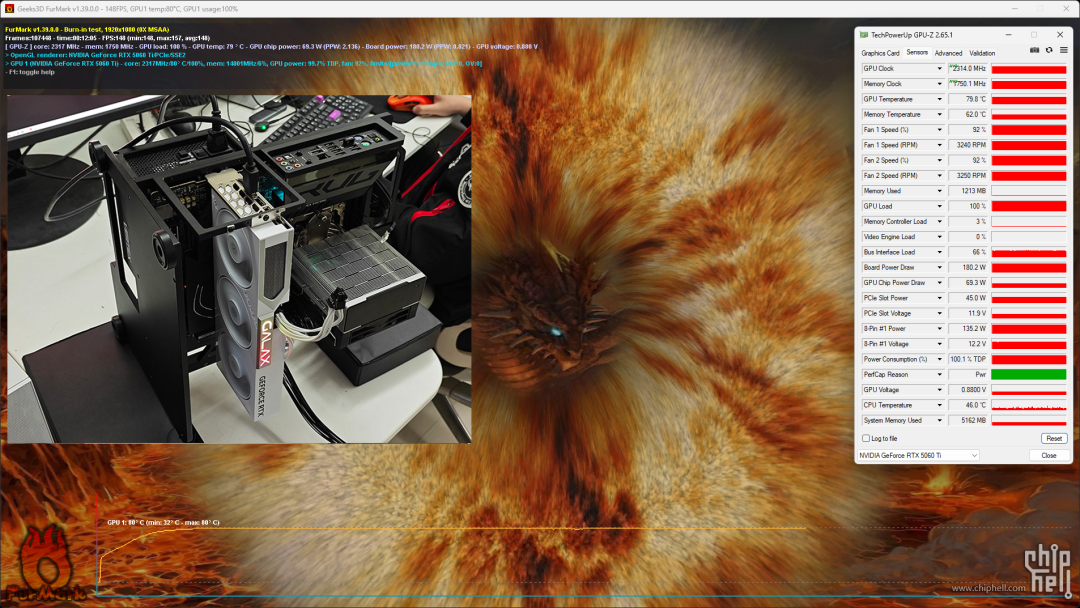Screen dimensions: 1080x608
Task: Click the 8-Pin #1 Power value 135.2 W
Action: tap(968, 328)
